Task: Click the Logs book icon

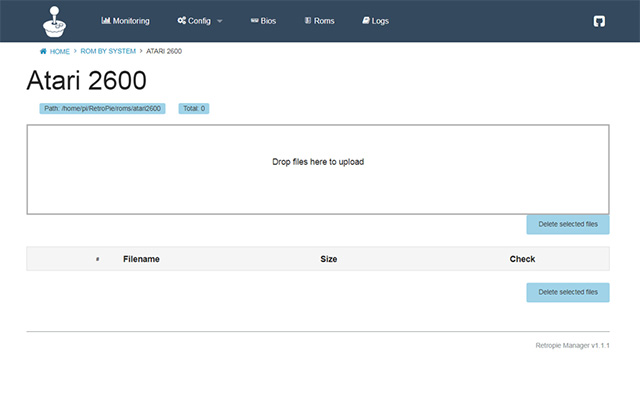Action: coord(366,20)
